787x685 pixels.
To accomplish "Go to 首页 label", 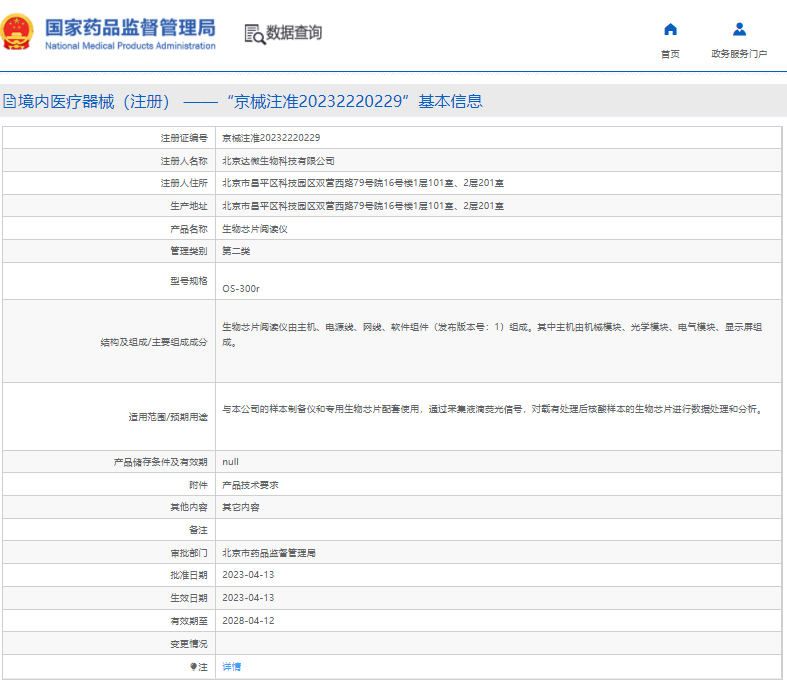I will pos(670,54).
